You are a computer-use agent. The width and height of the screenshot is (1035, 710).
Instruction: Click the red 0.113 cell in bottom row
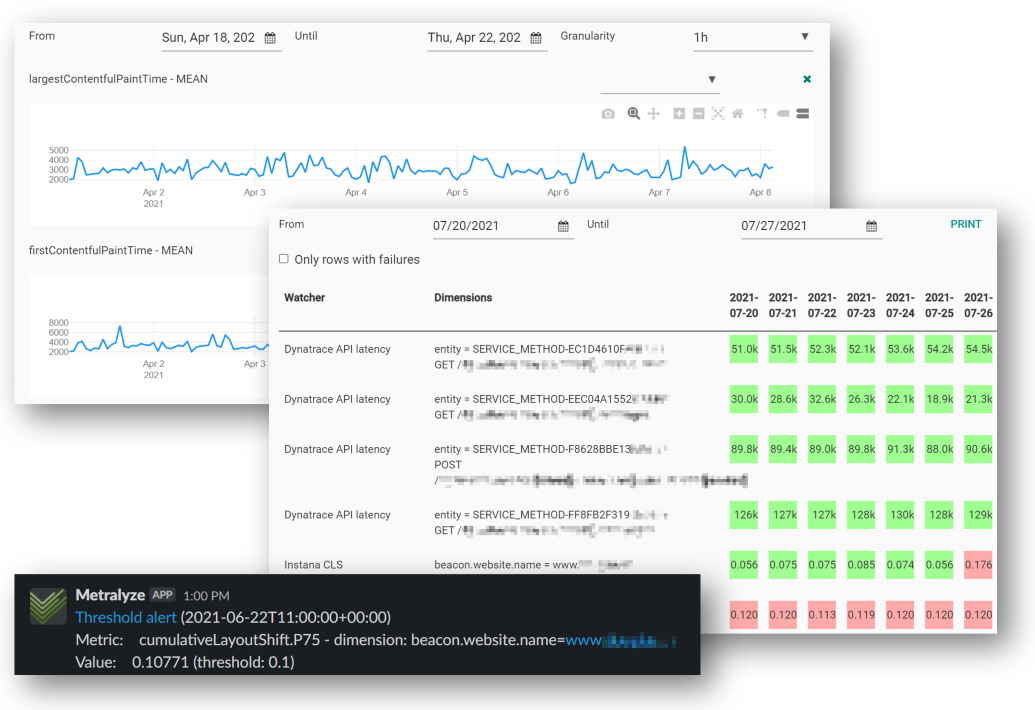point(822,614)
